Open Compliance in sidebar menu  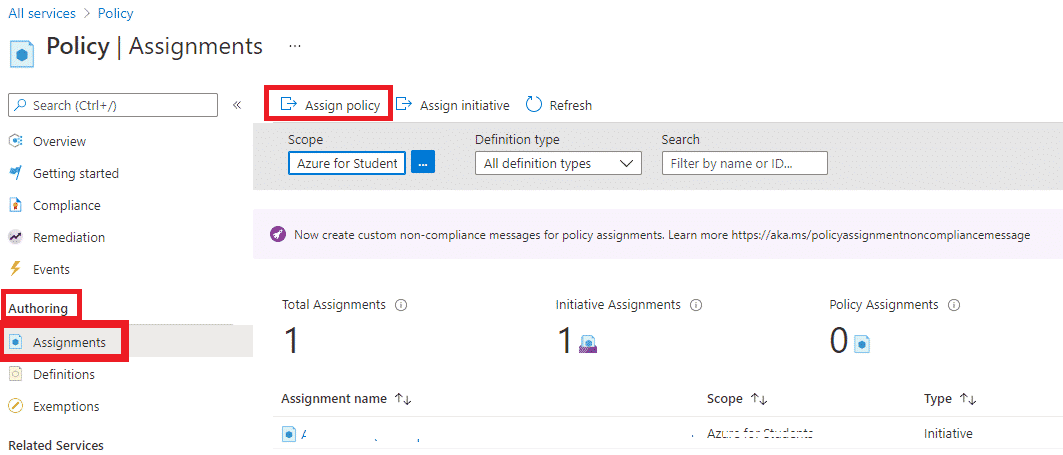tap(66, 205)
